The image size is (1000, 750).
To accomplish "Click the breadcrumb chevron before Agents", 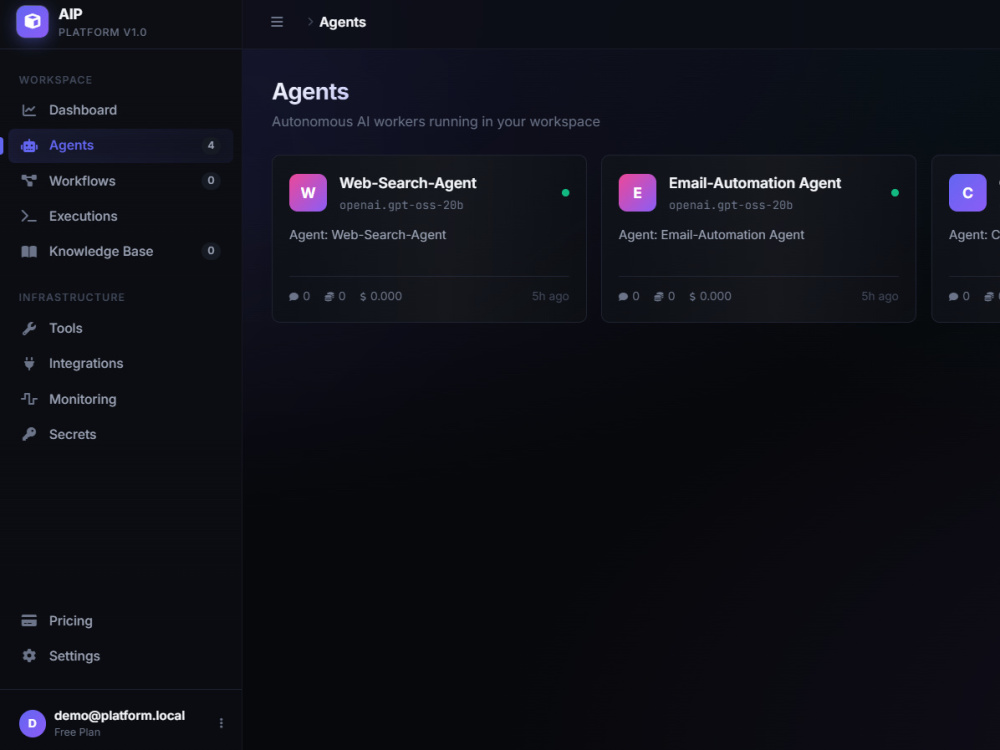I will point(310,22).
